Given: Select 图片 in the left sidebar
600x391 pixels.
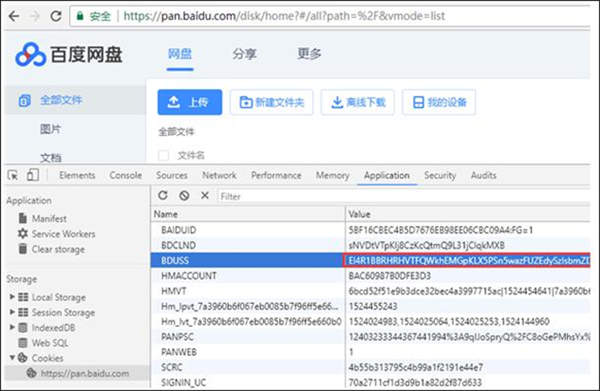Looking at the screenshot, I should pyautogui.click(x=51, y=129).
